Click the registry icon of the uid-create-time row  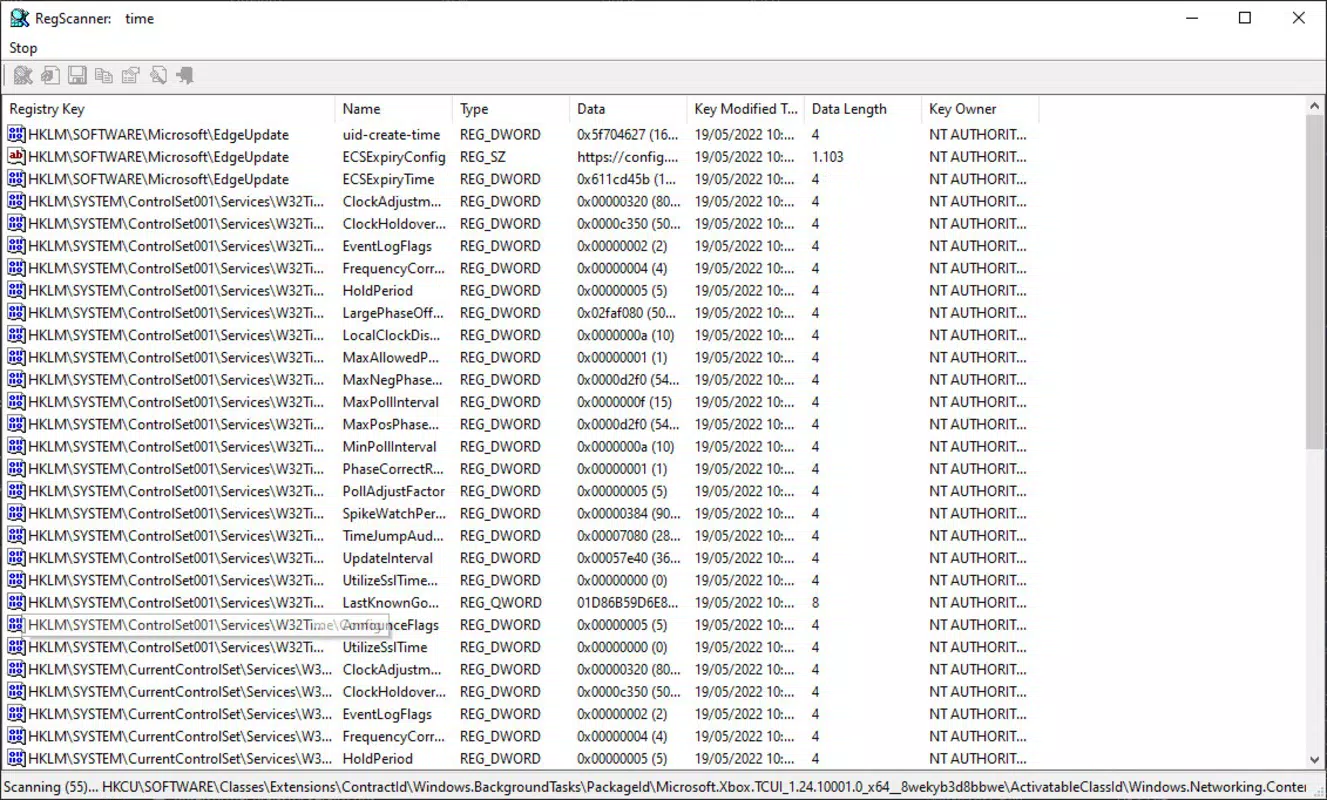[16, 135]
